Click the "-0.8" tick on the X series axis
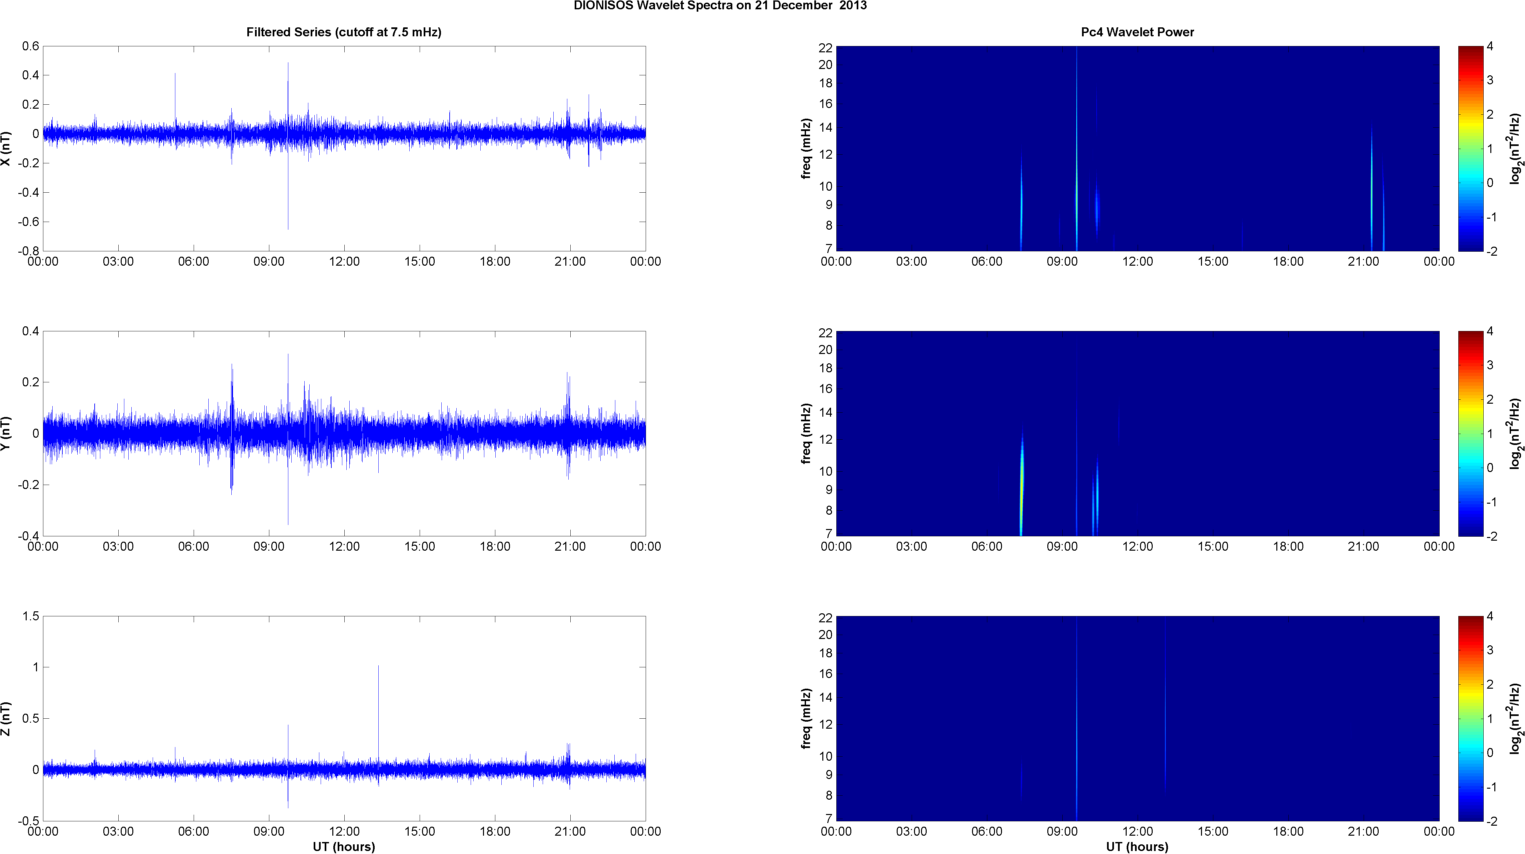The image size is (1525, 854). [x=28, y=251]
